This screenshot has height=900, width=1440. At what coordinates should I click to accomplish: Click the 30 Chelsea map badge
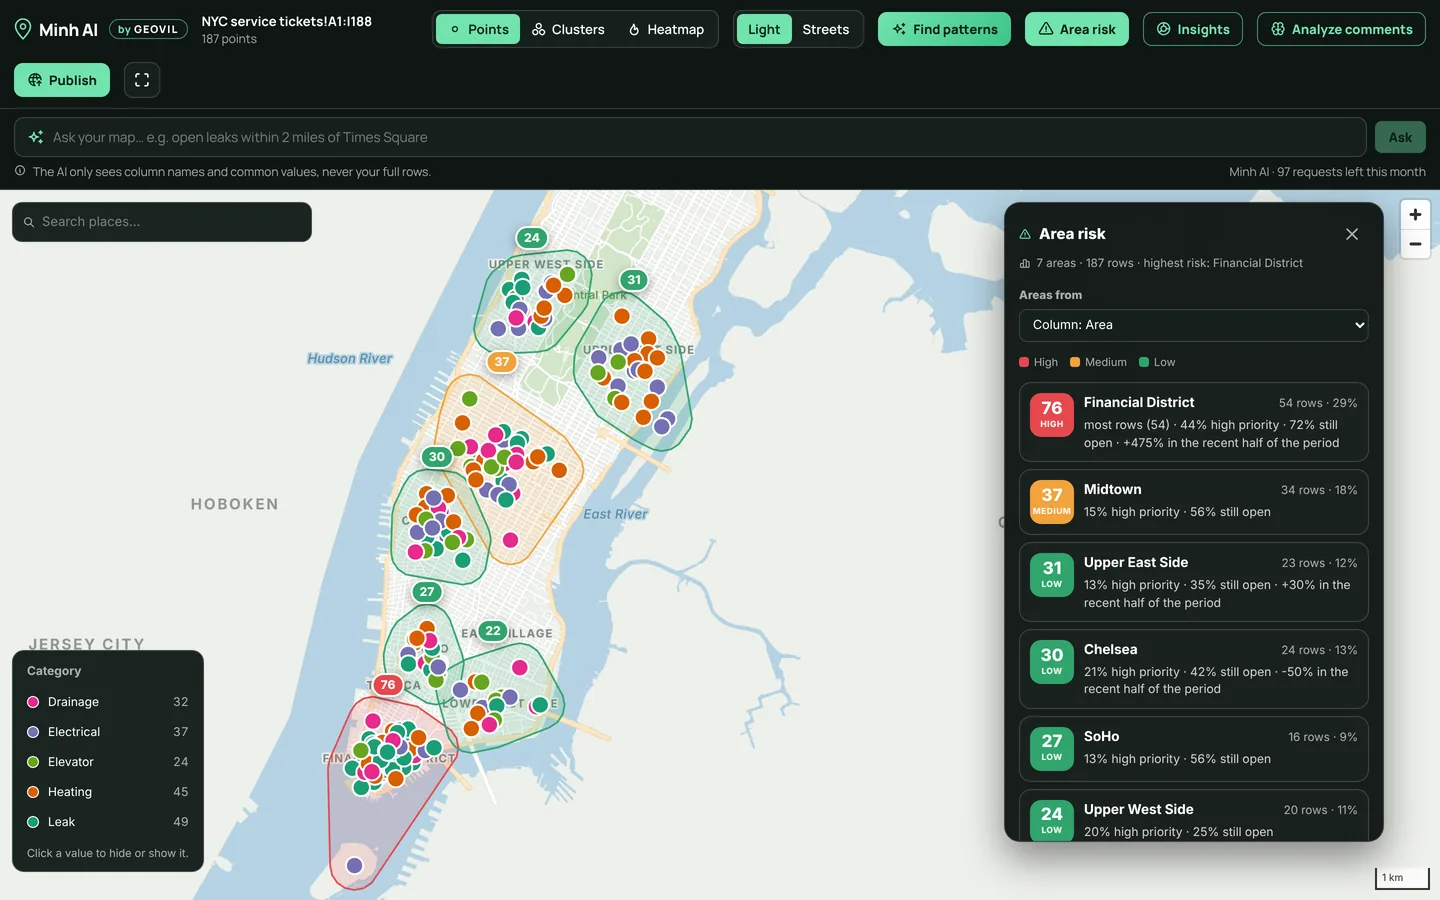coord(437,457)
